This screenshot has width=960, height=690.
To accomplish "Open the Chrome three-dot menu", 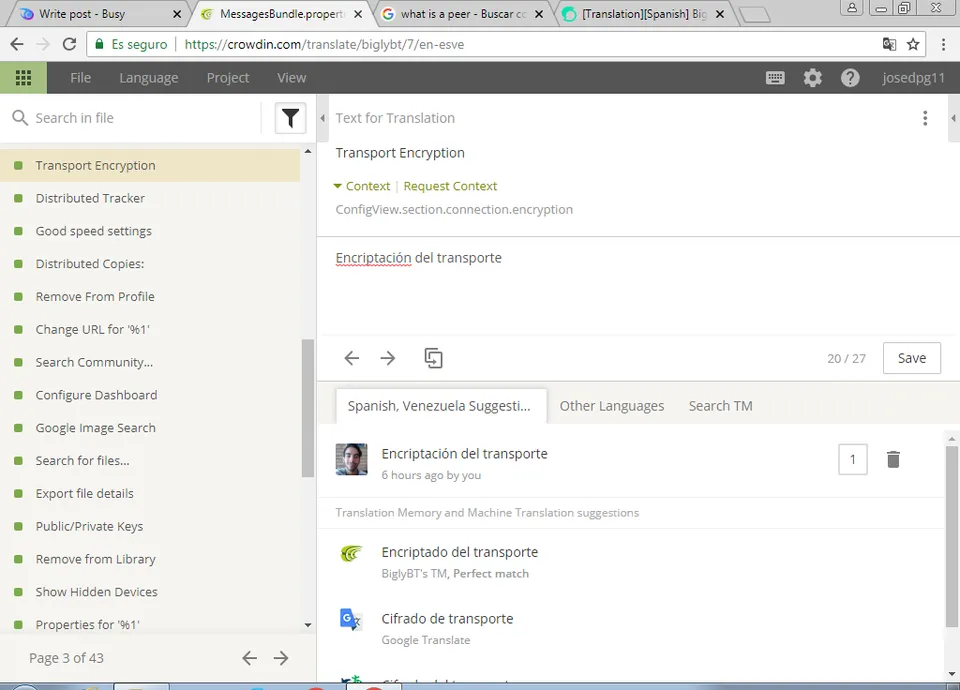I will point(943,44).
